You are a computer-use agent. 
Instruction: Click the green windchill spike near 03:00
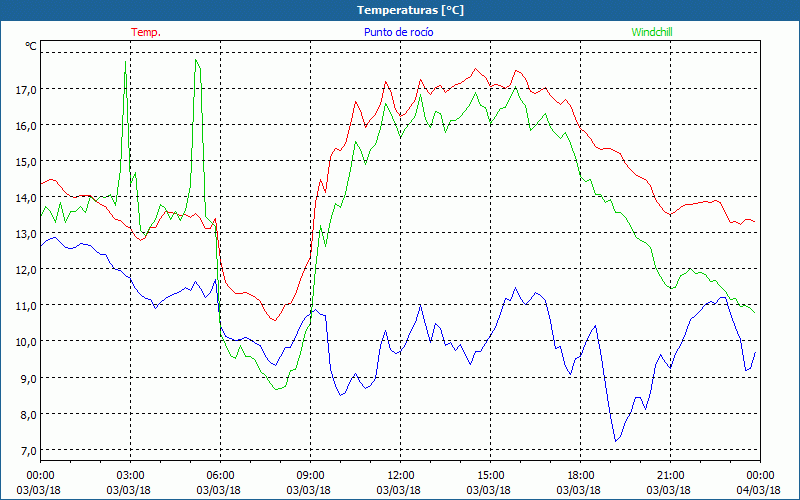(x=126, y=62)
